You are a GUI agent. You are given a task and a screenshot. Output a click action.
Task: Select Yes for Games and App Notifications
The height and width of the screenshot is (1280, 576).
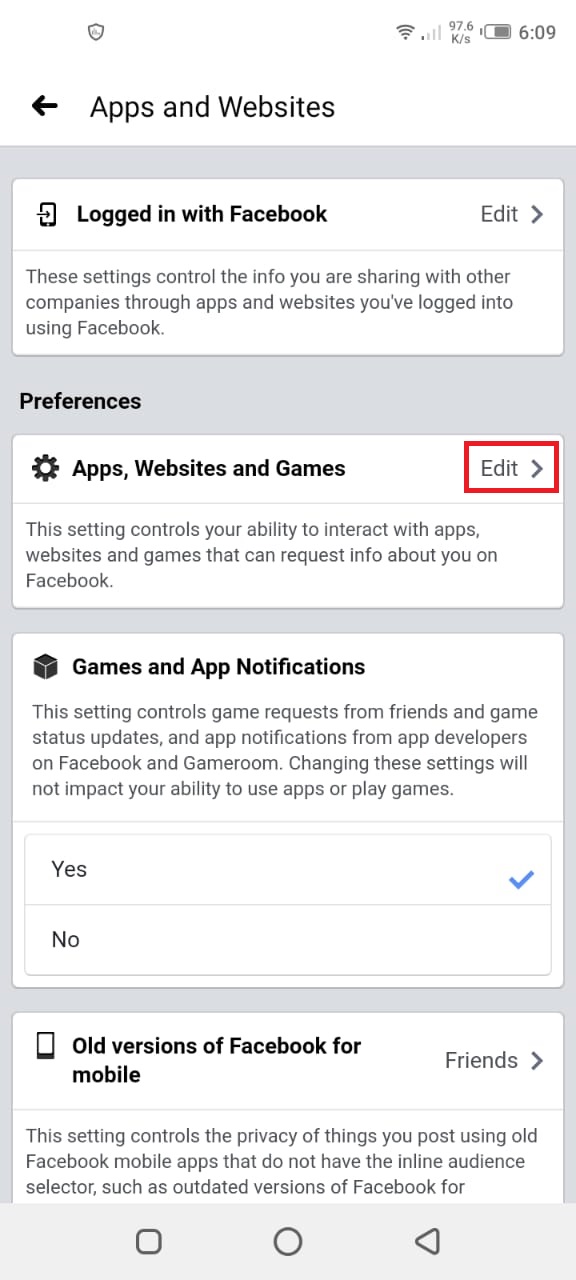288,870
